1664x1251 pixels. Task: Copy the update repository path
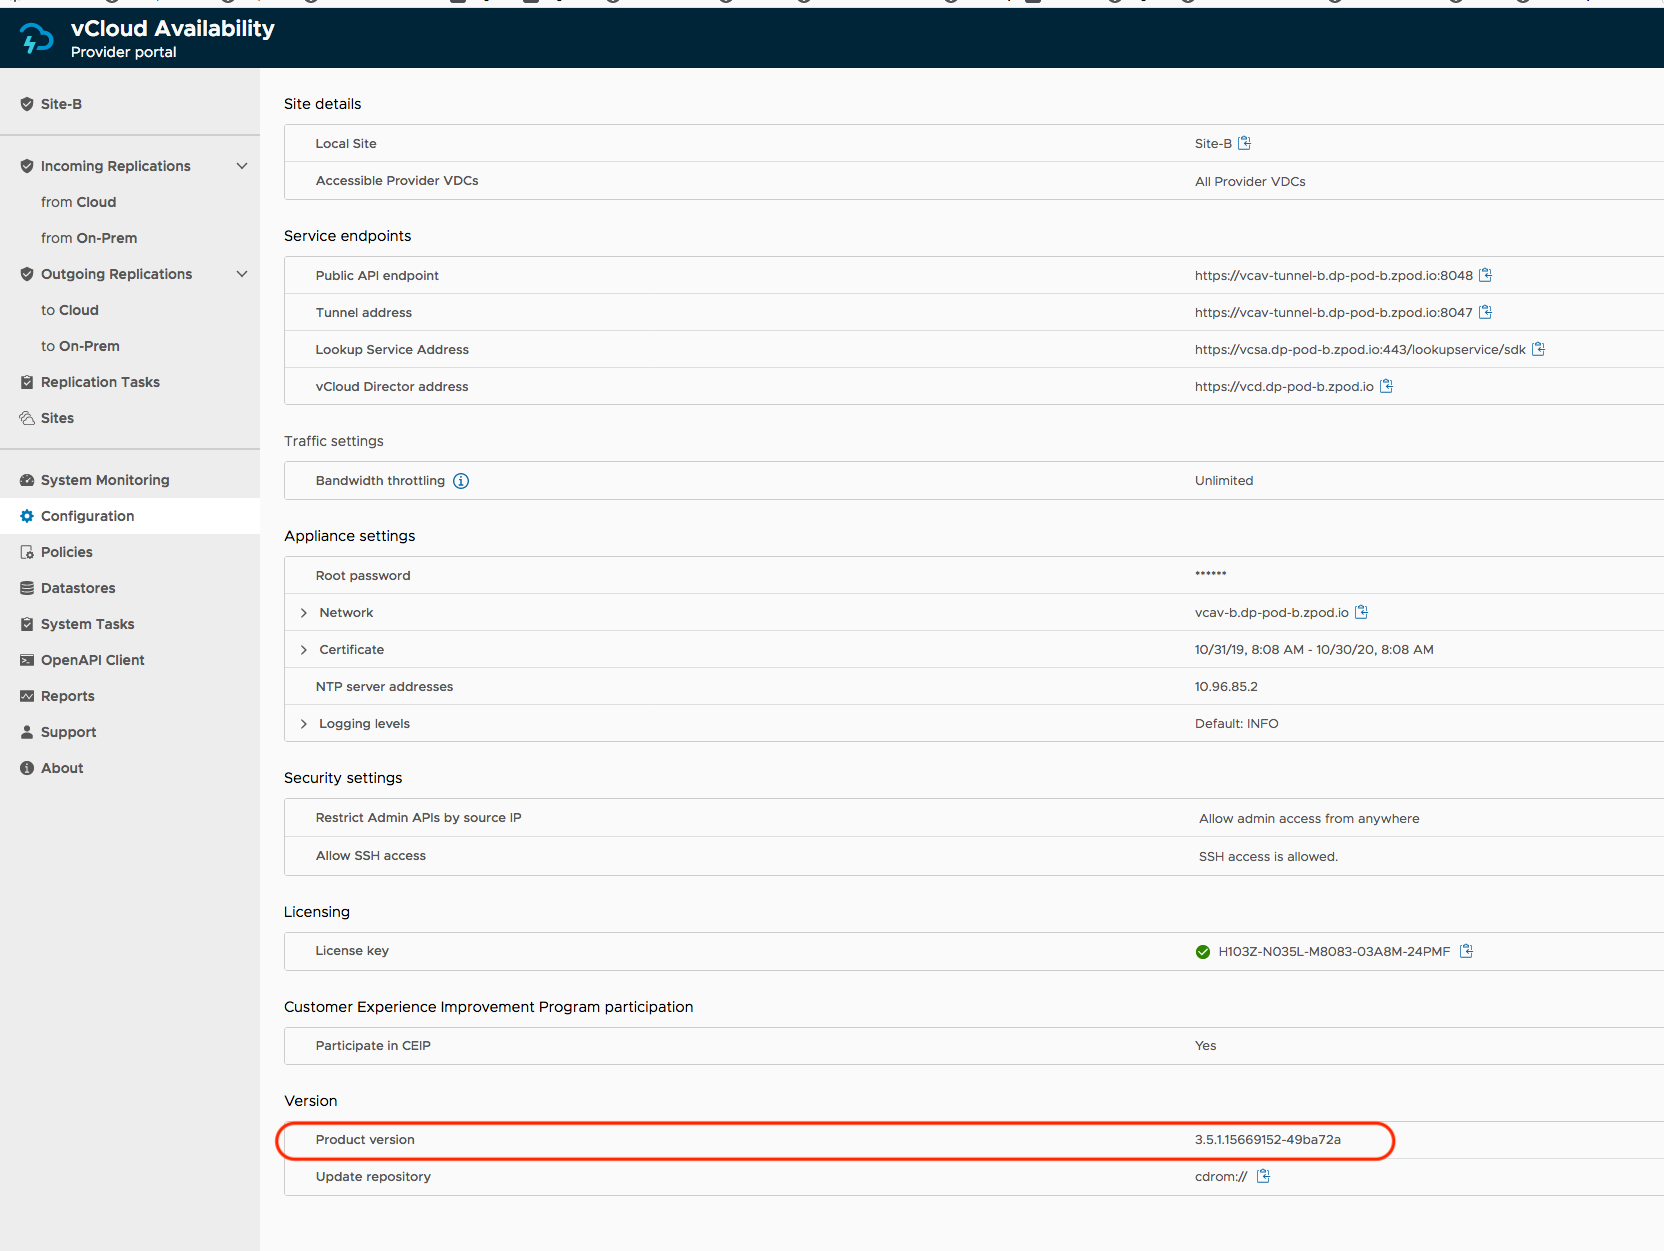tap(1263, 1176)
